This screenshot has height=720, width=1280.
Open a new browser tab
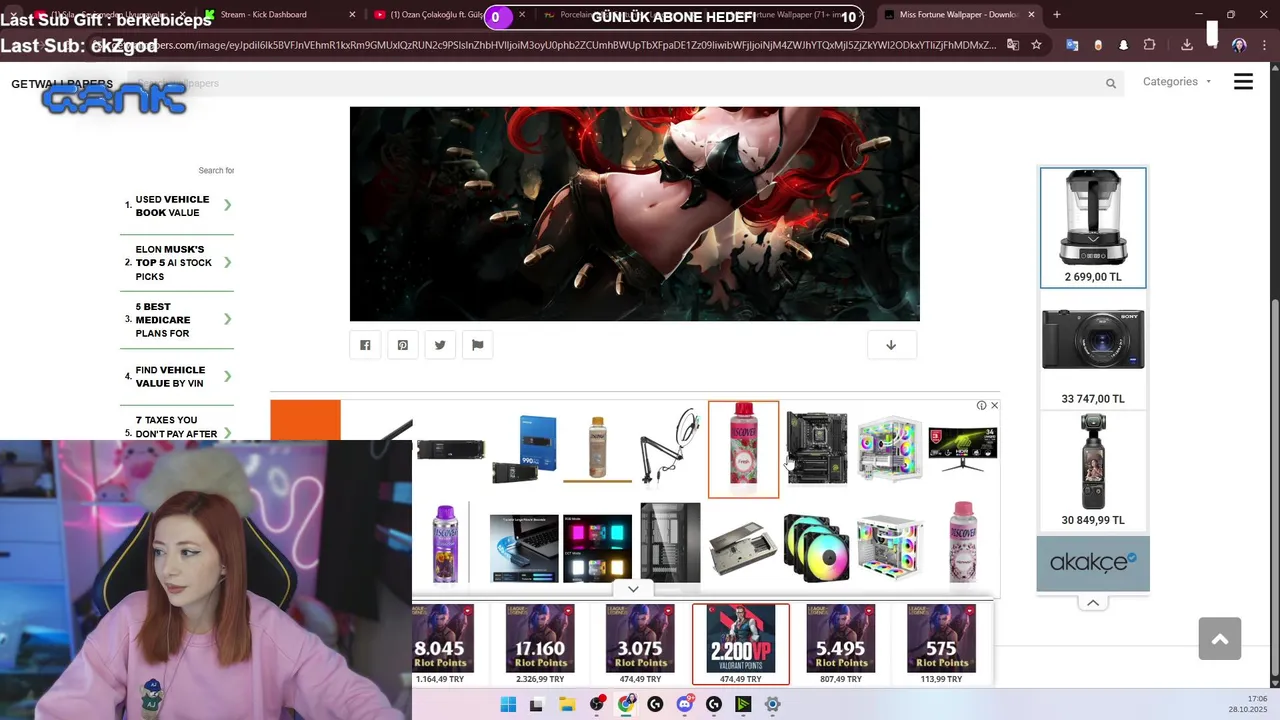coord(1057,15)
